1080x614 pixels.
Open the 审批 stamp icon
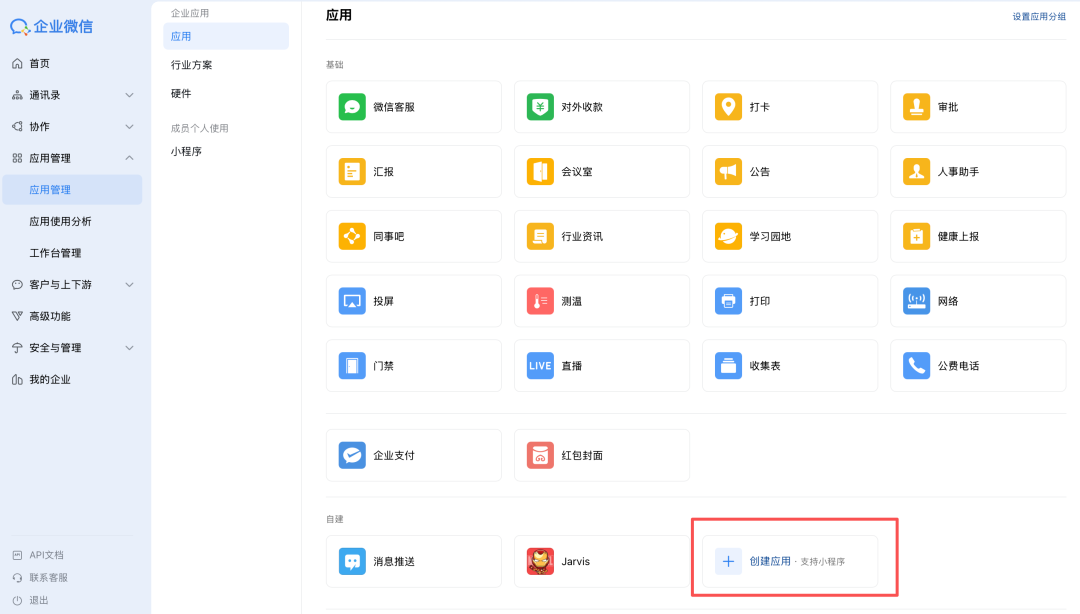[x=916, y=107]
